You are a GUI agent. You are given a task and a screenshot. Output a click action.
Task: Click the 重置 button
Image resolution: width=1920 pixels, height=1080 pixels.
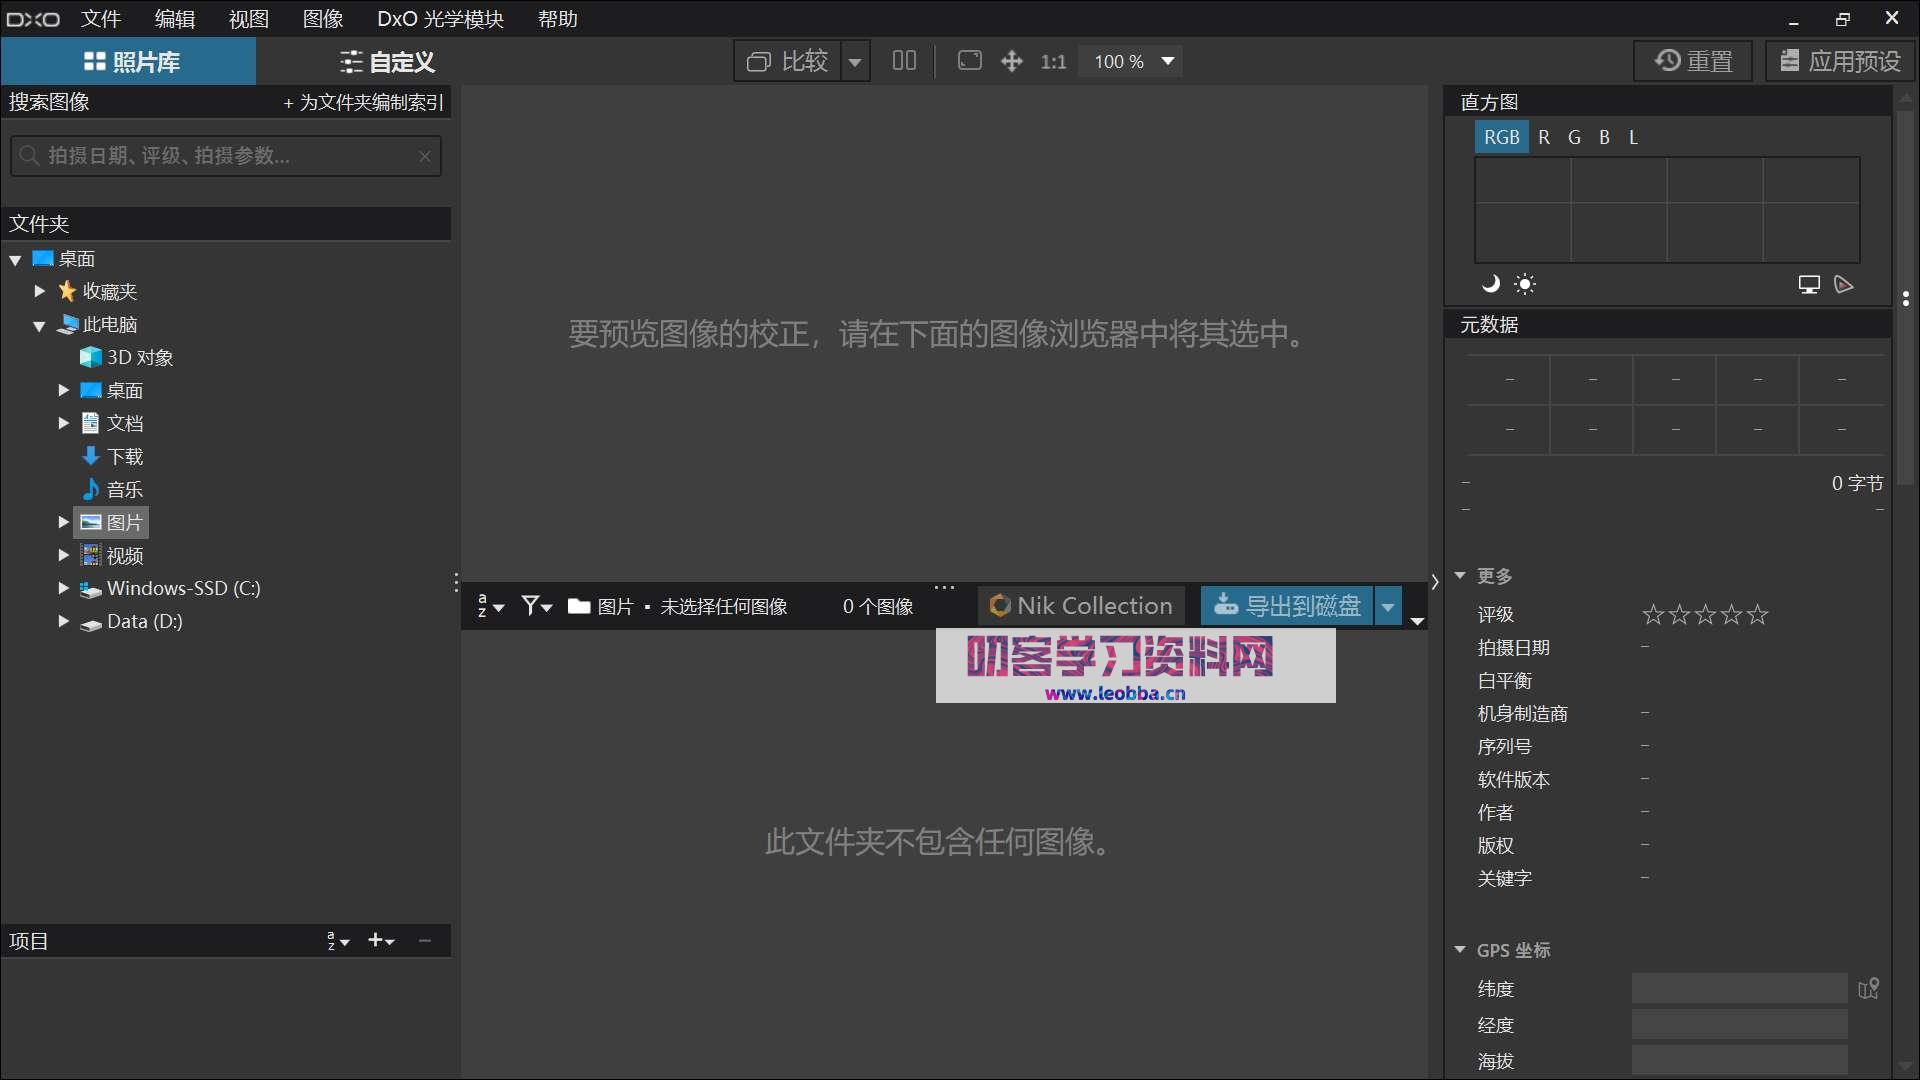1693,60
